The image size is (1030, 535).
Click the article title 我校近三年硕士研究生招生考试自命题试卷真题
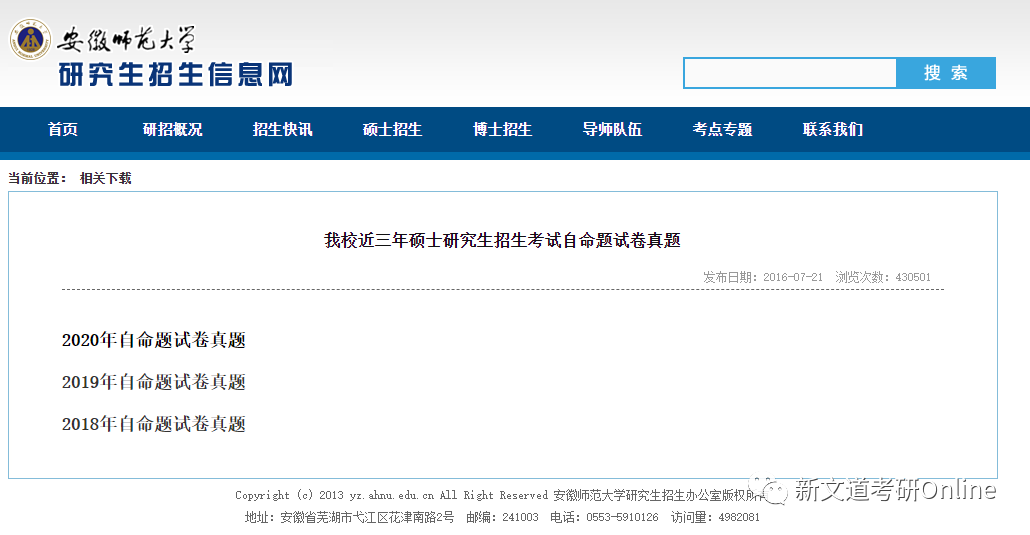502,240
